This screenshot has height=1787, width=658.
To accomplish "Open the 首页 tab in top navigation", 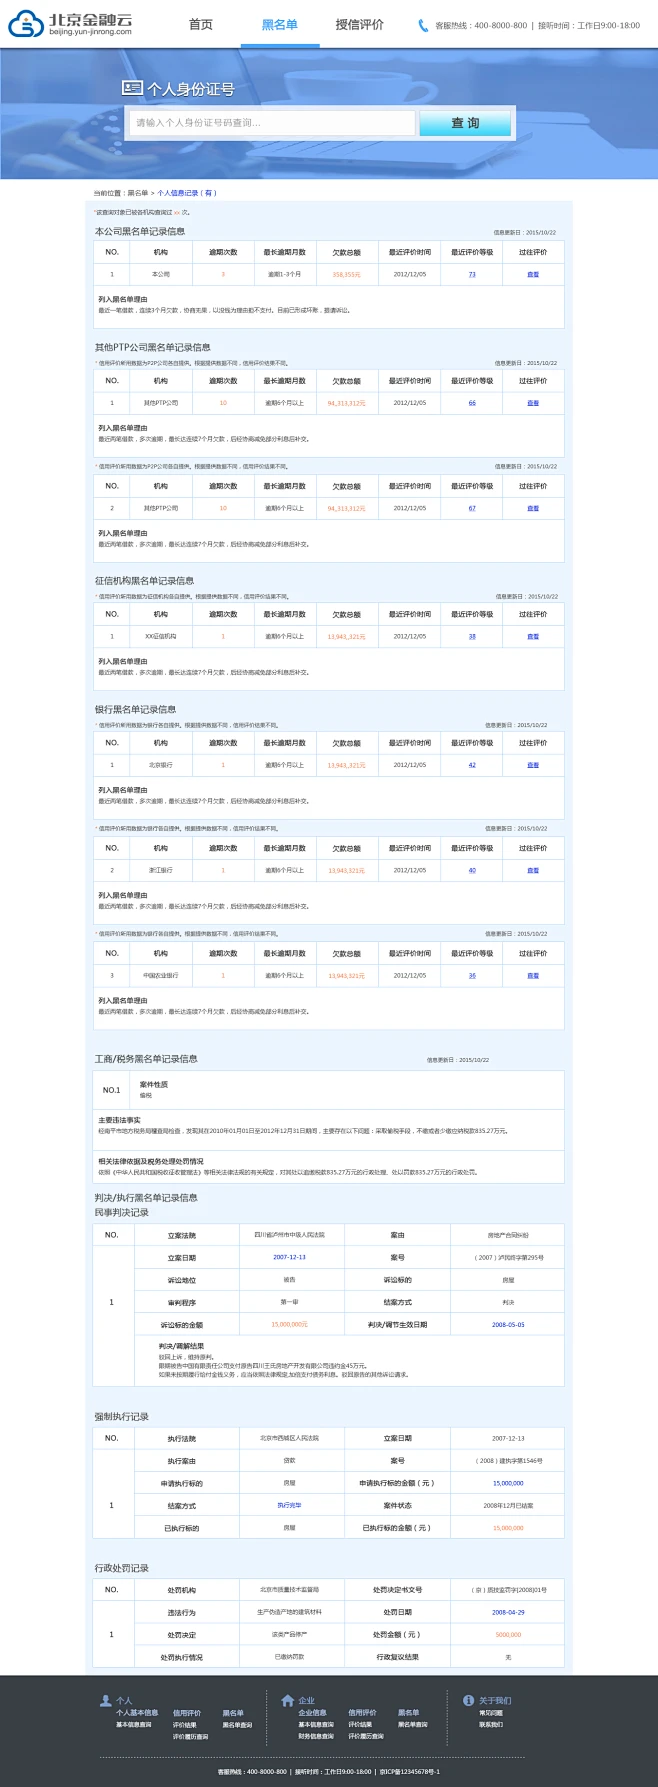I will click(201, 25).
